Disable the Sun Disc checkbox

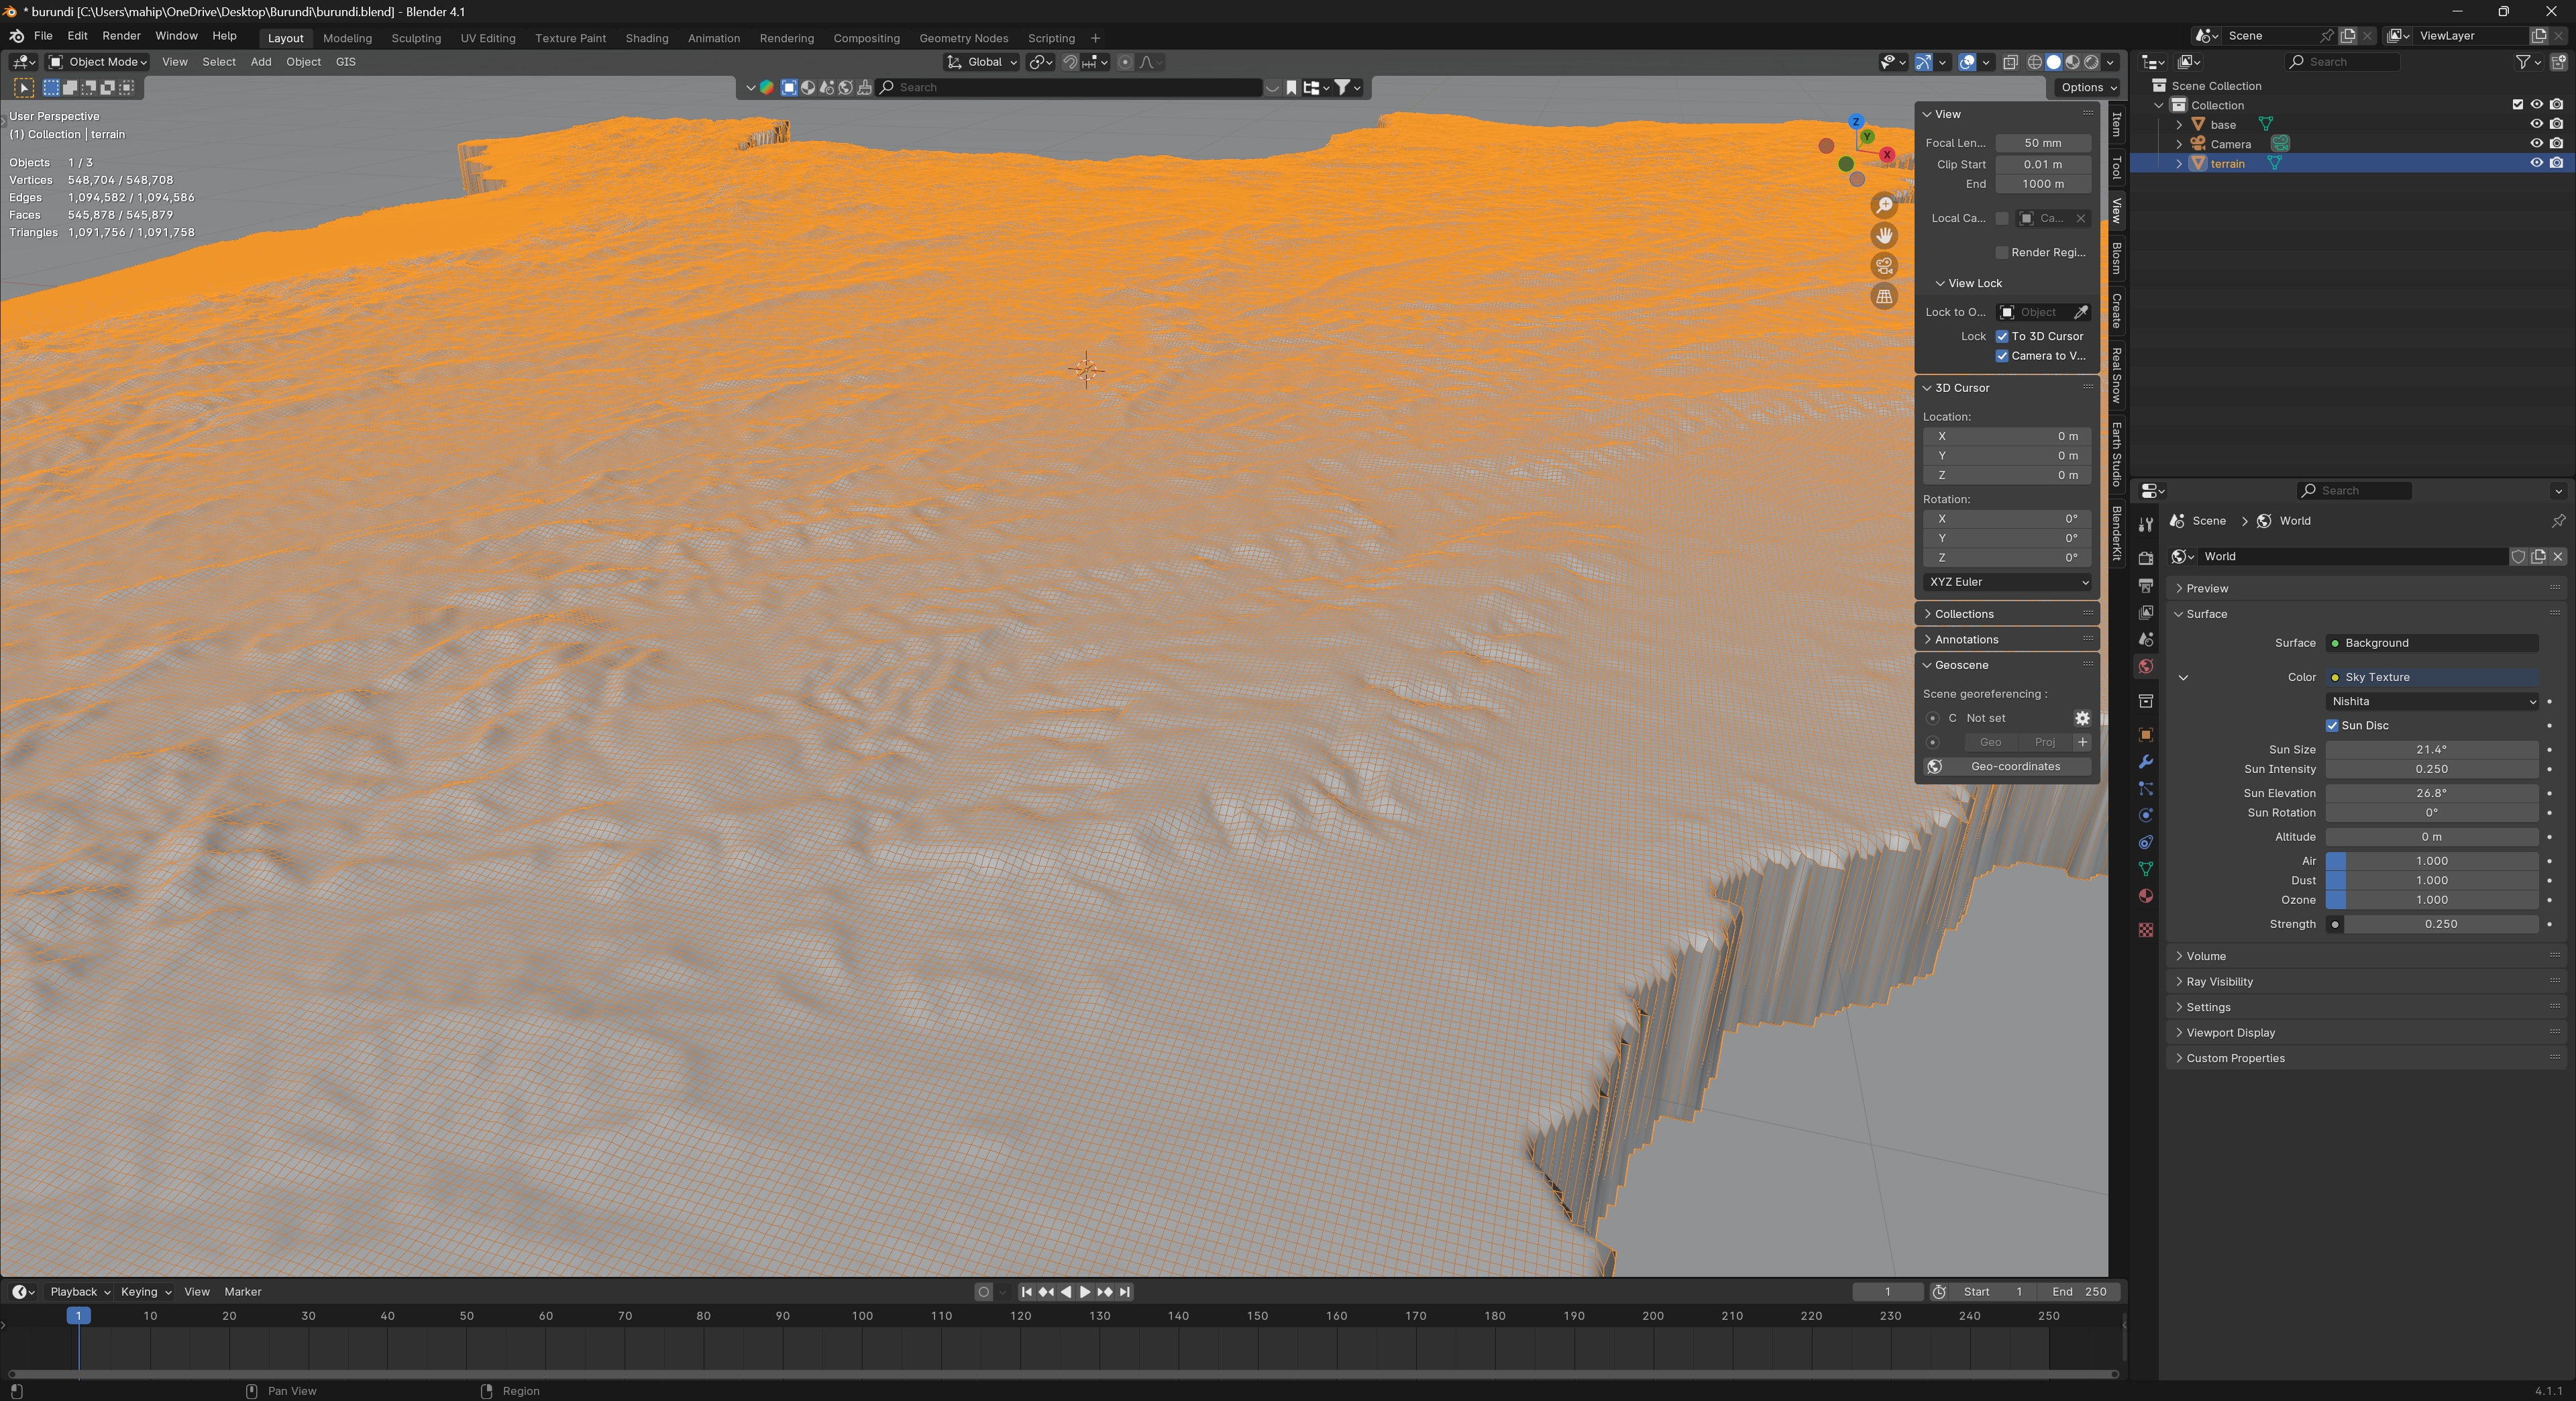tap(2332, 725)
